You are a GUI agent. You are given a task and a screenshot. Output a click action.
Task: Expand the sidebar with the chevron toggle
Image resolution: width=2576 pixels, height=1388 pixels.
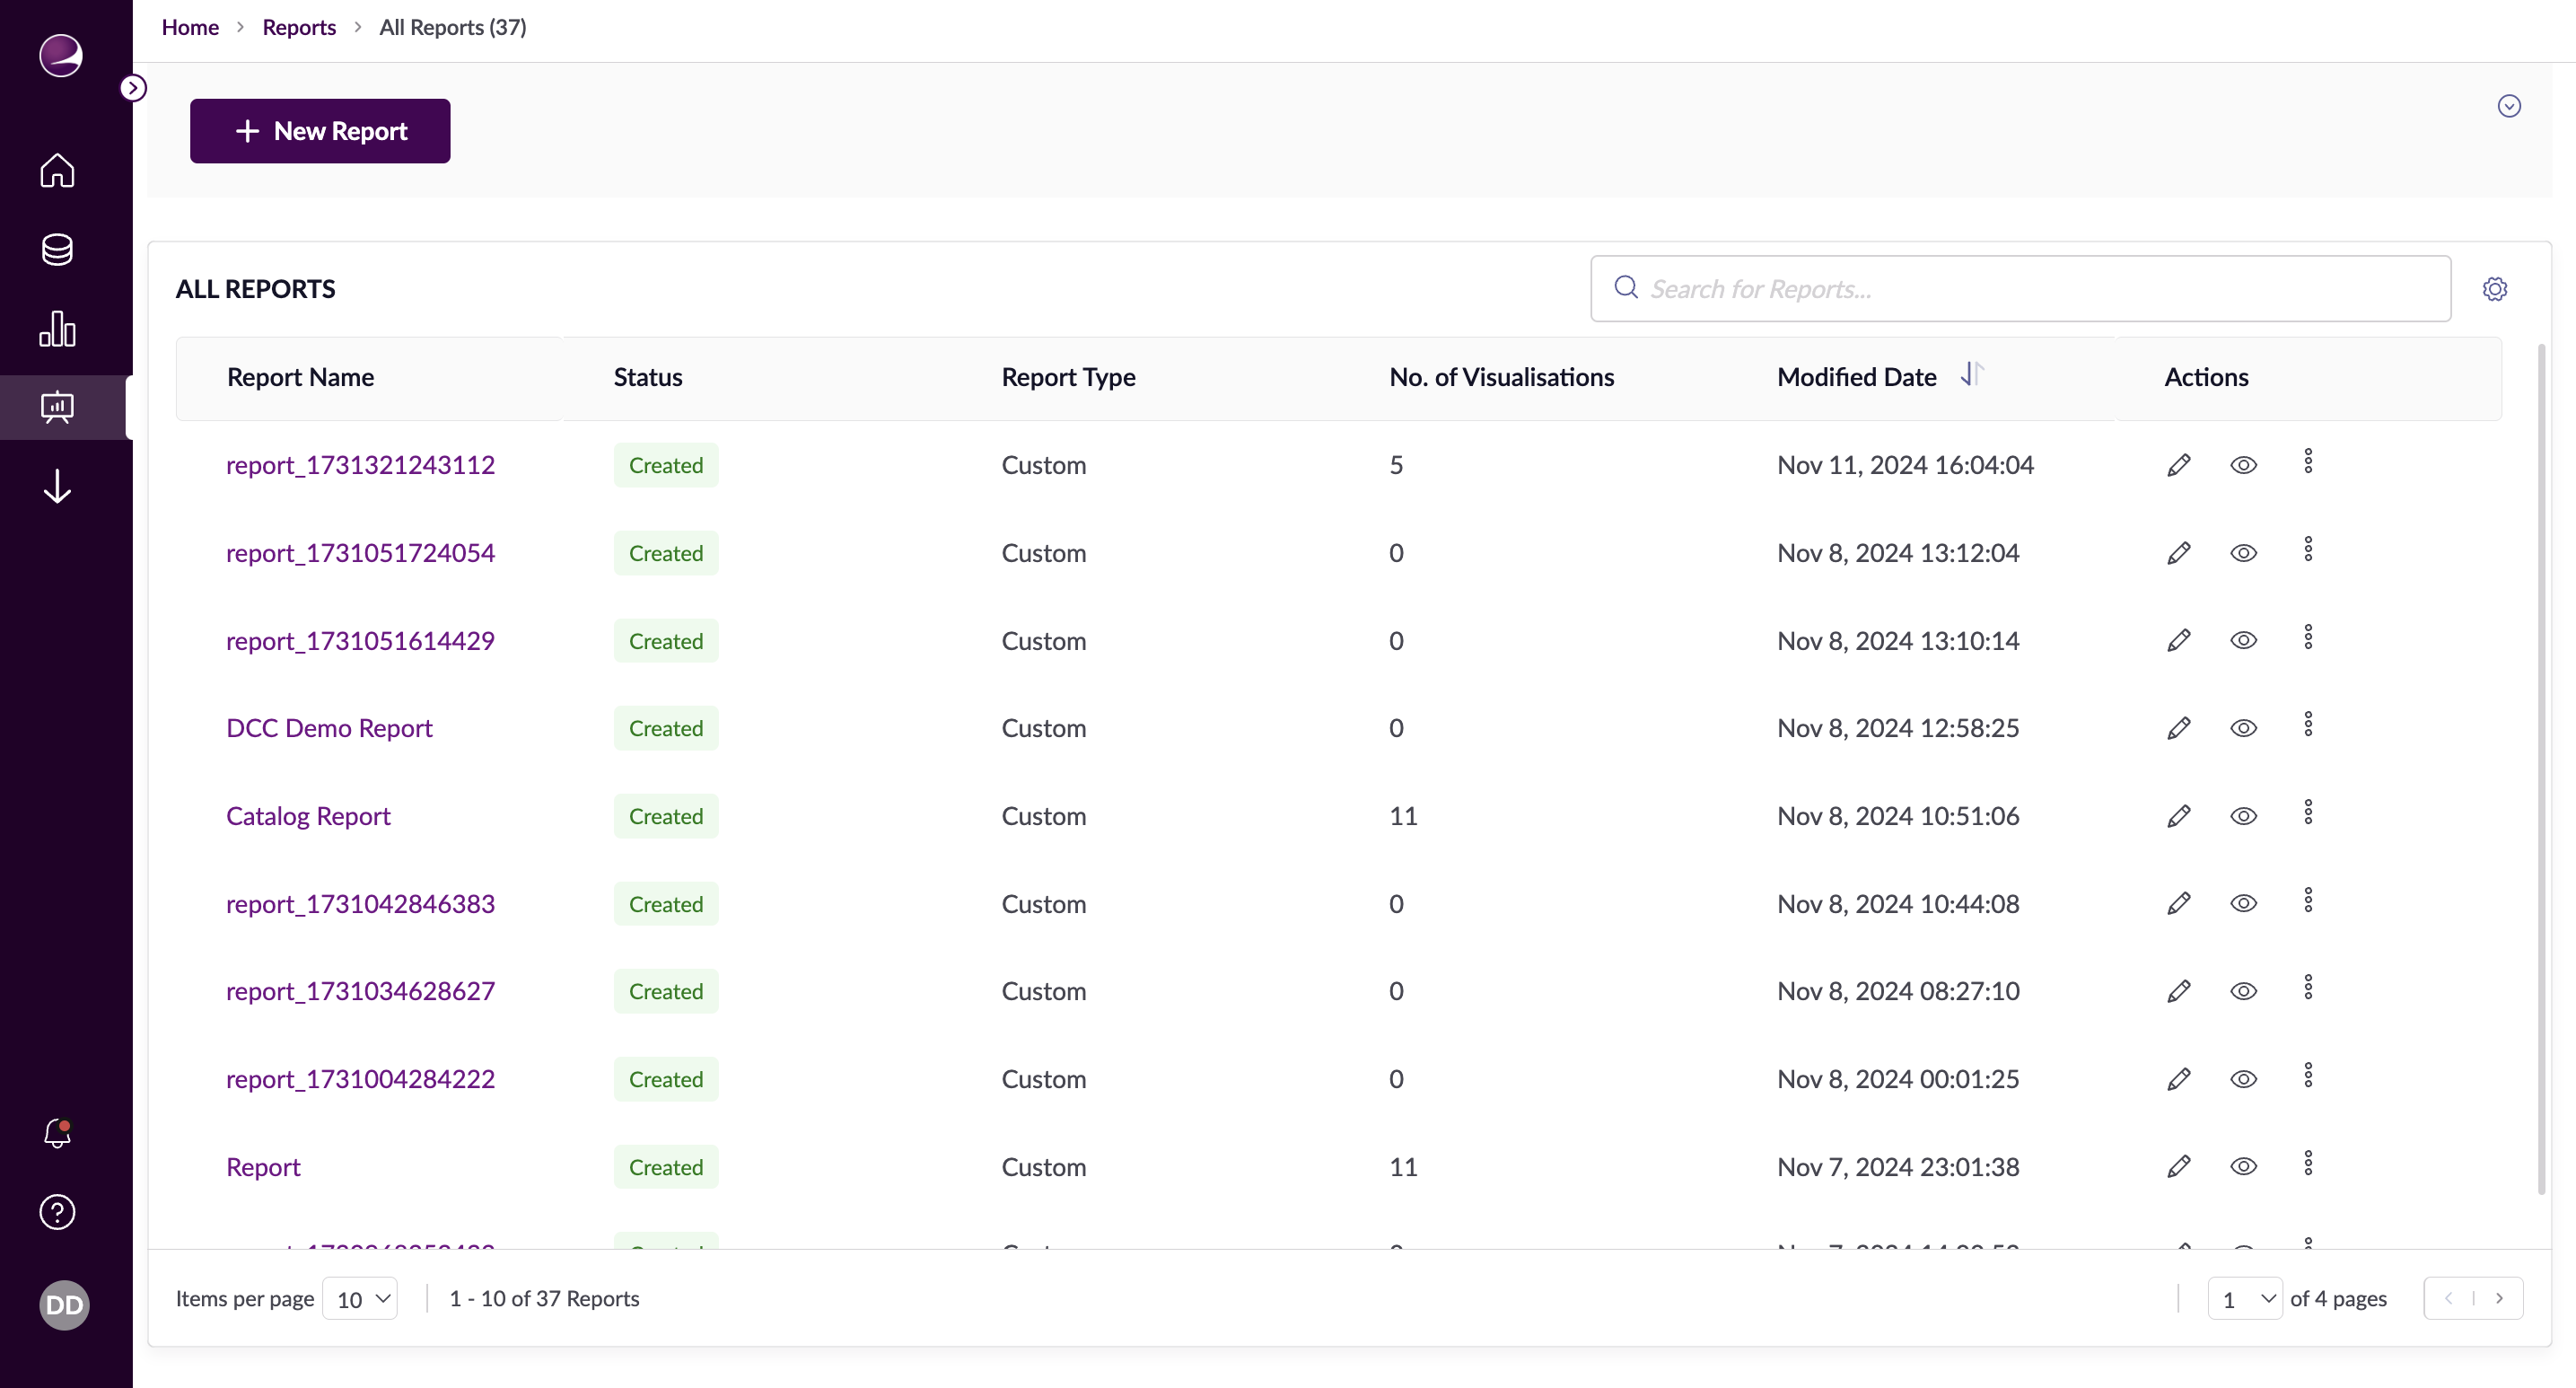134,87
